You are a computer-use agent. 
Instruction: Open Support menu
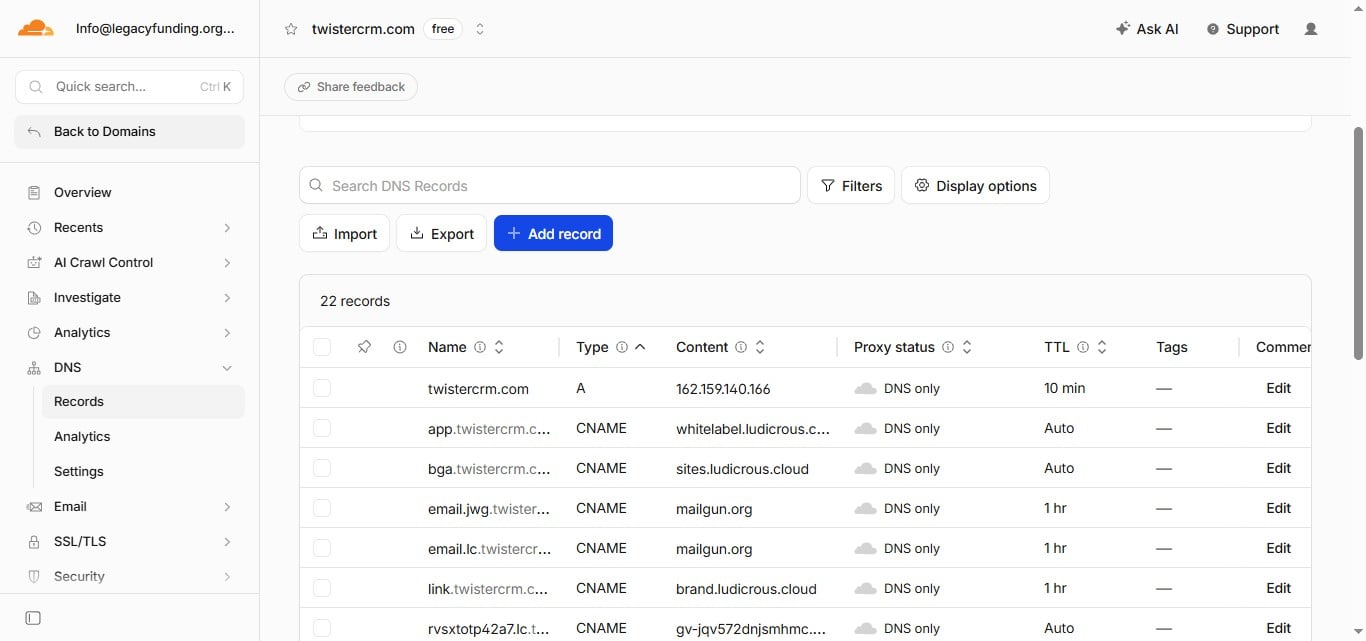(1243, 29)
